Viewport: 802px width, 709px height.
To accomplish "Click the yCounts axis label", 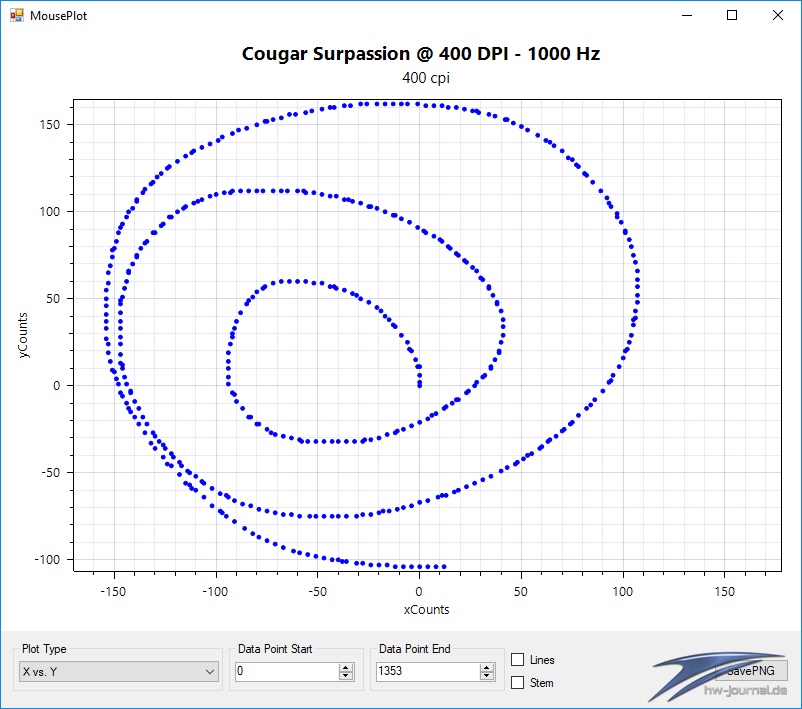I will (23, 335).
